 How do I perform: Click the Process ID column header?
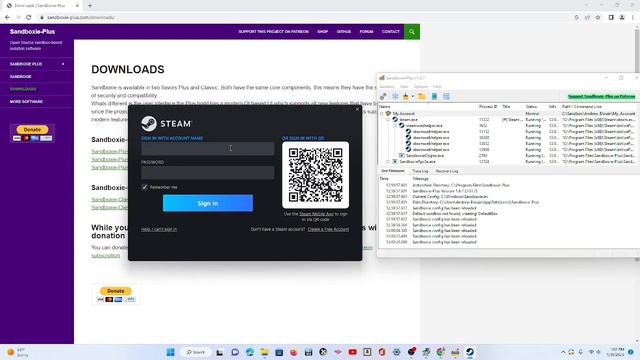[x=488, y=107]
